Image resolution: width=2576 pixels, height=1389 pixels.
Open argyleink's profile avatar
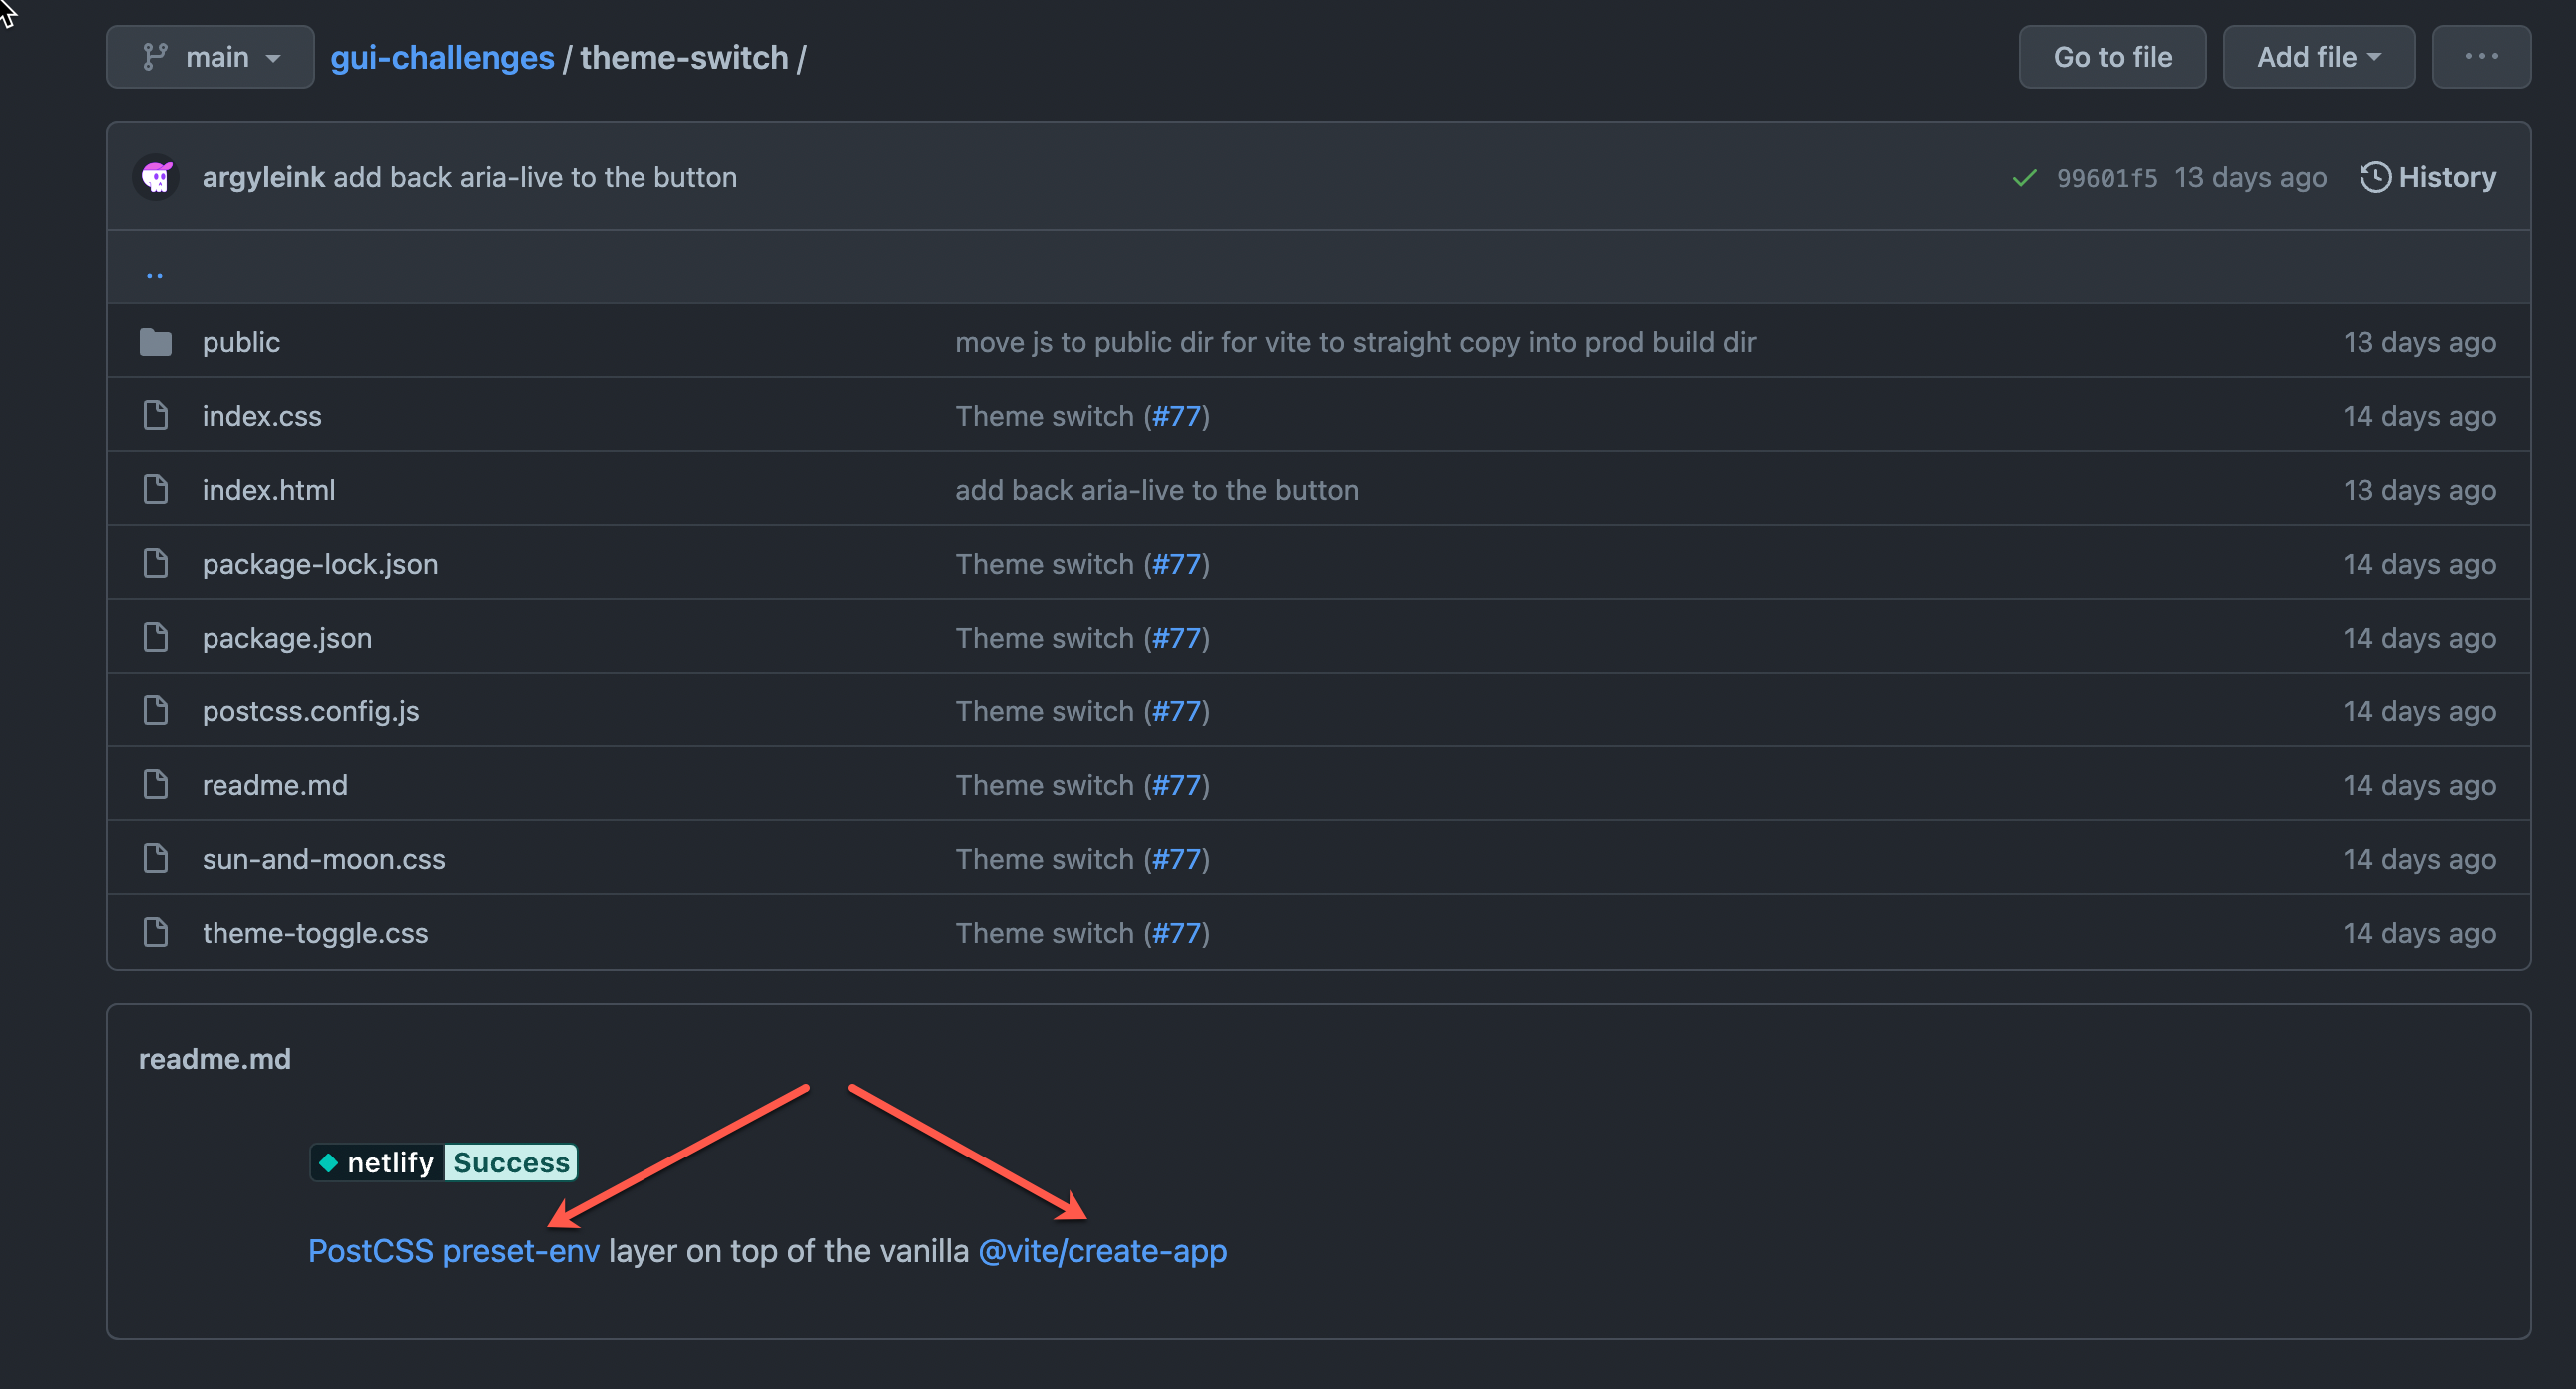pyautogui.click(x=156, y=176)
